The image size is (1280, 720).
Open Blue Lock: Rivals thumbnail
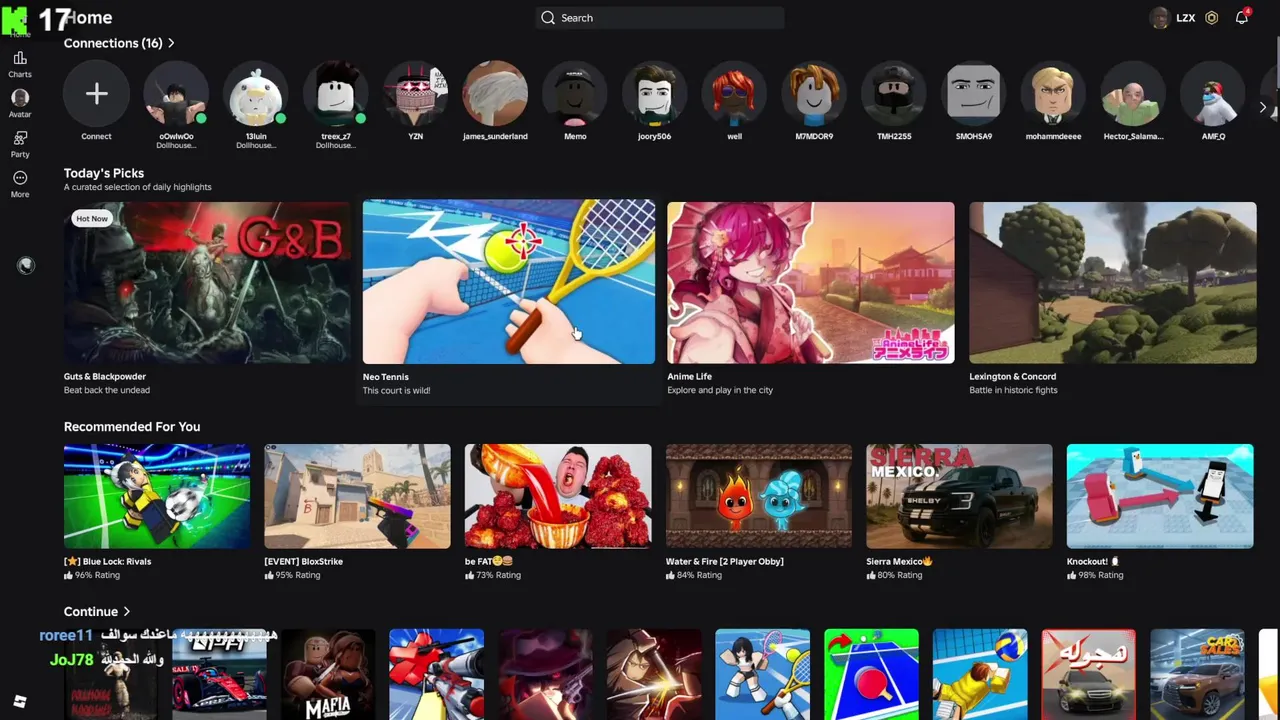pos(157,496)
